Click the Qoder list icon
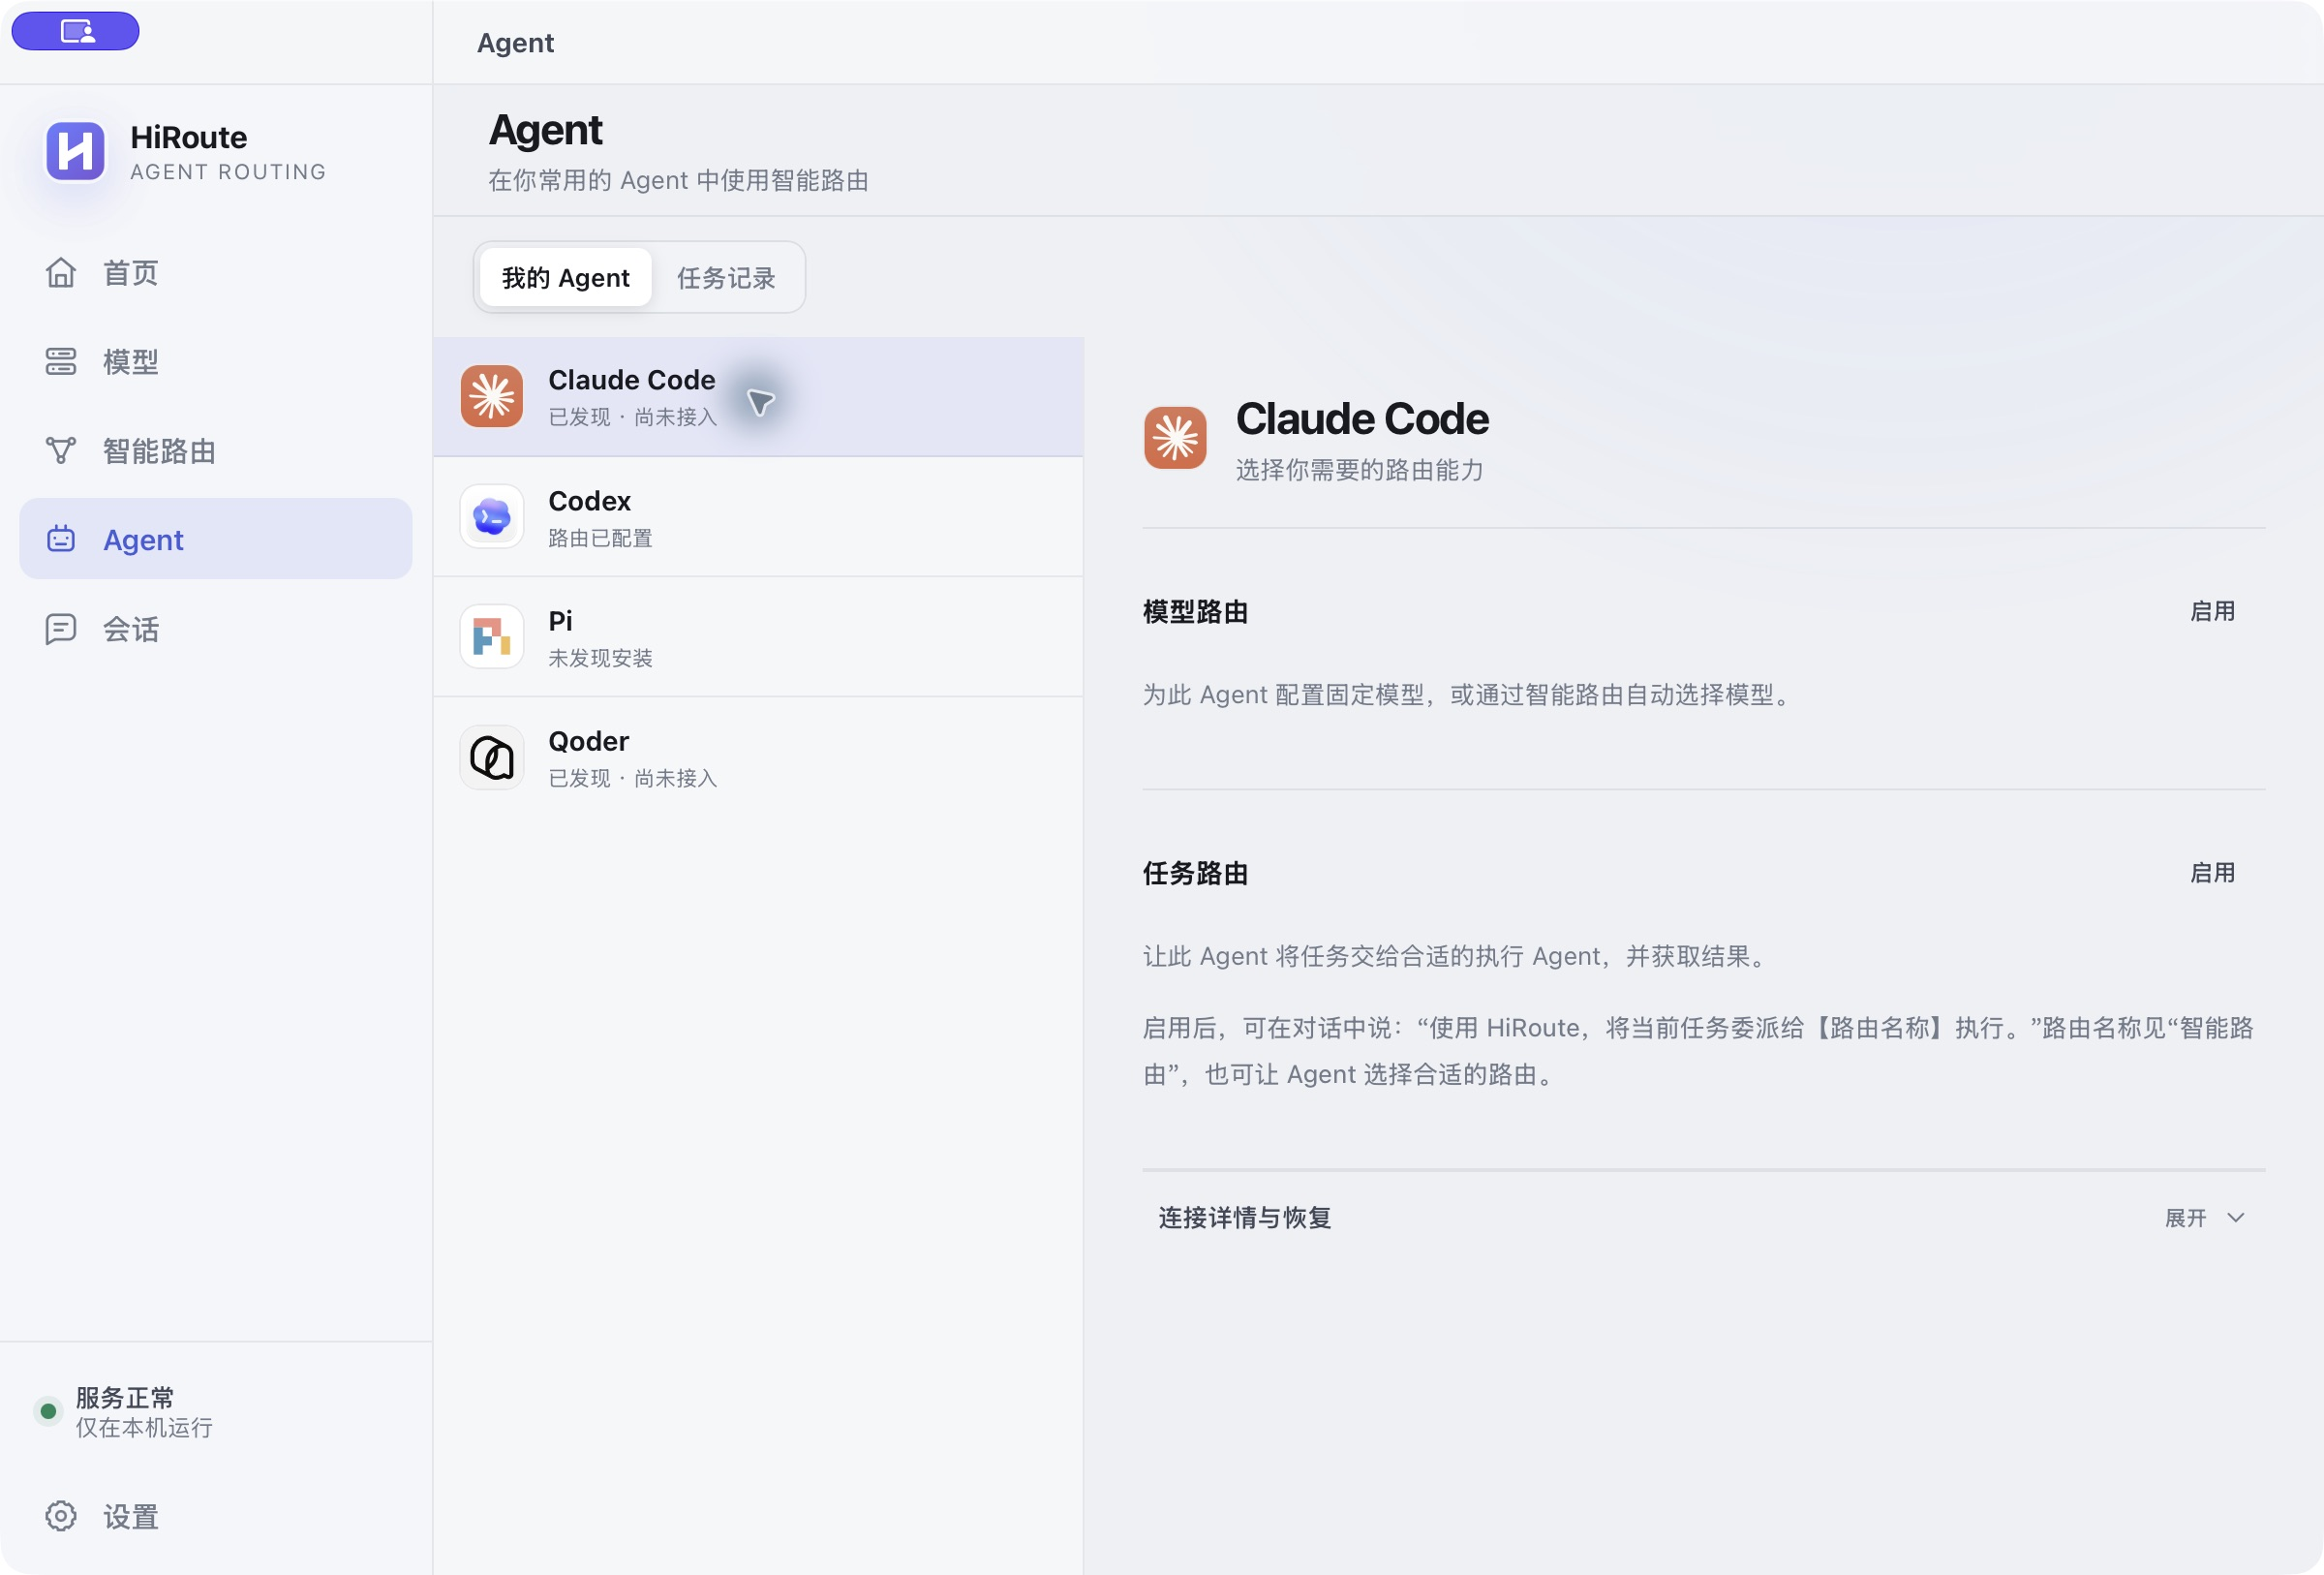 point(492,757)
